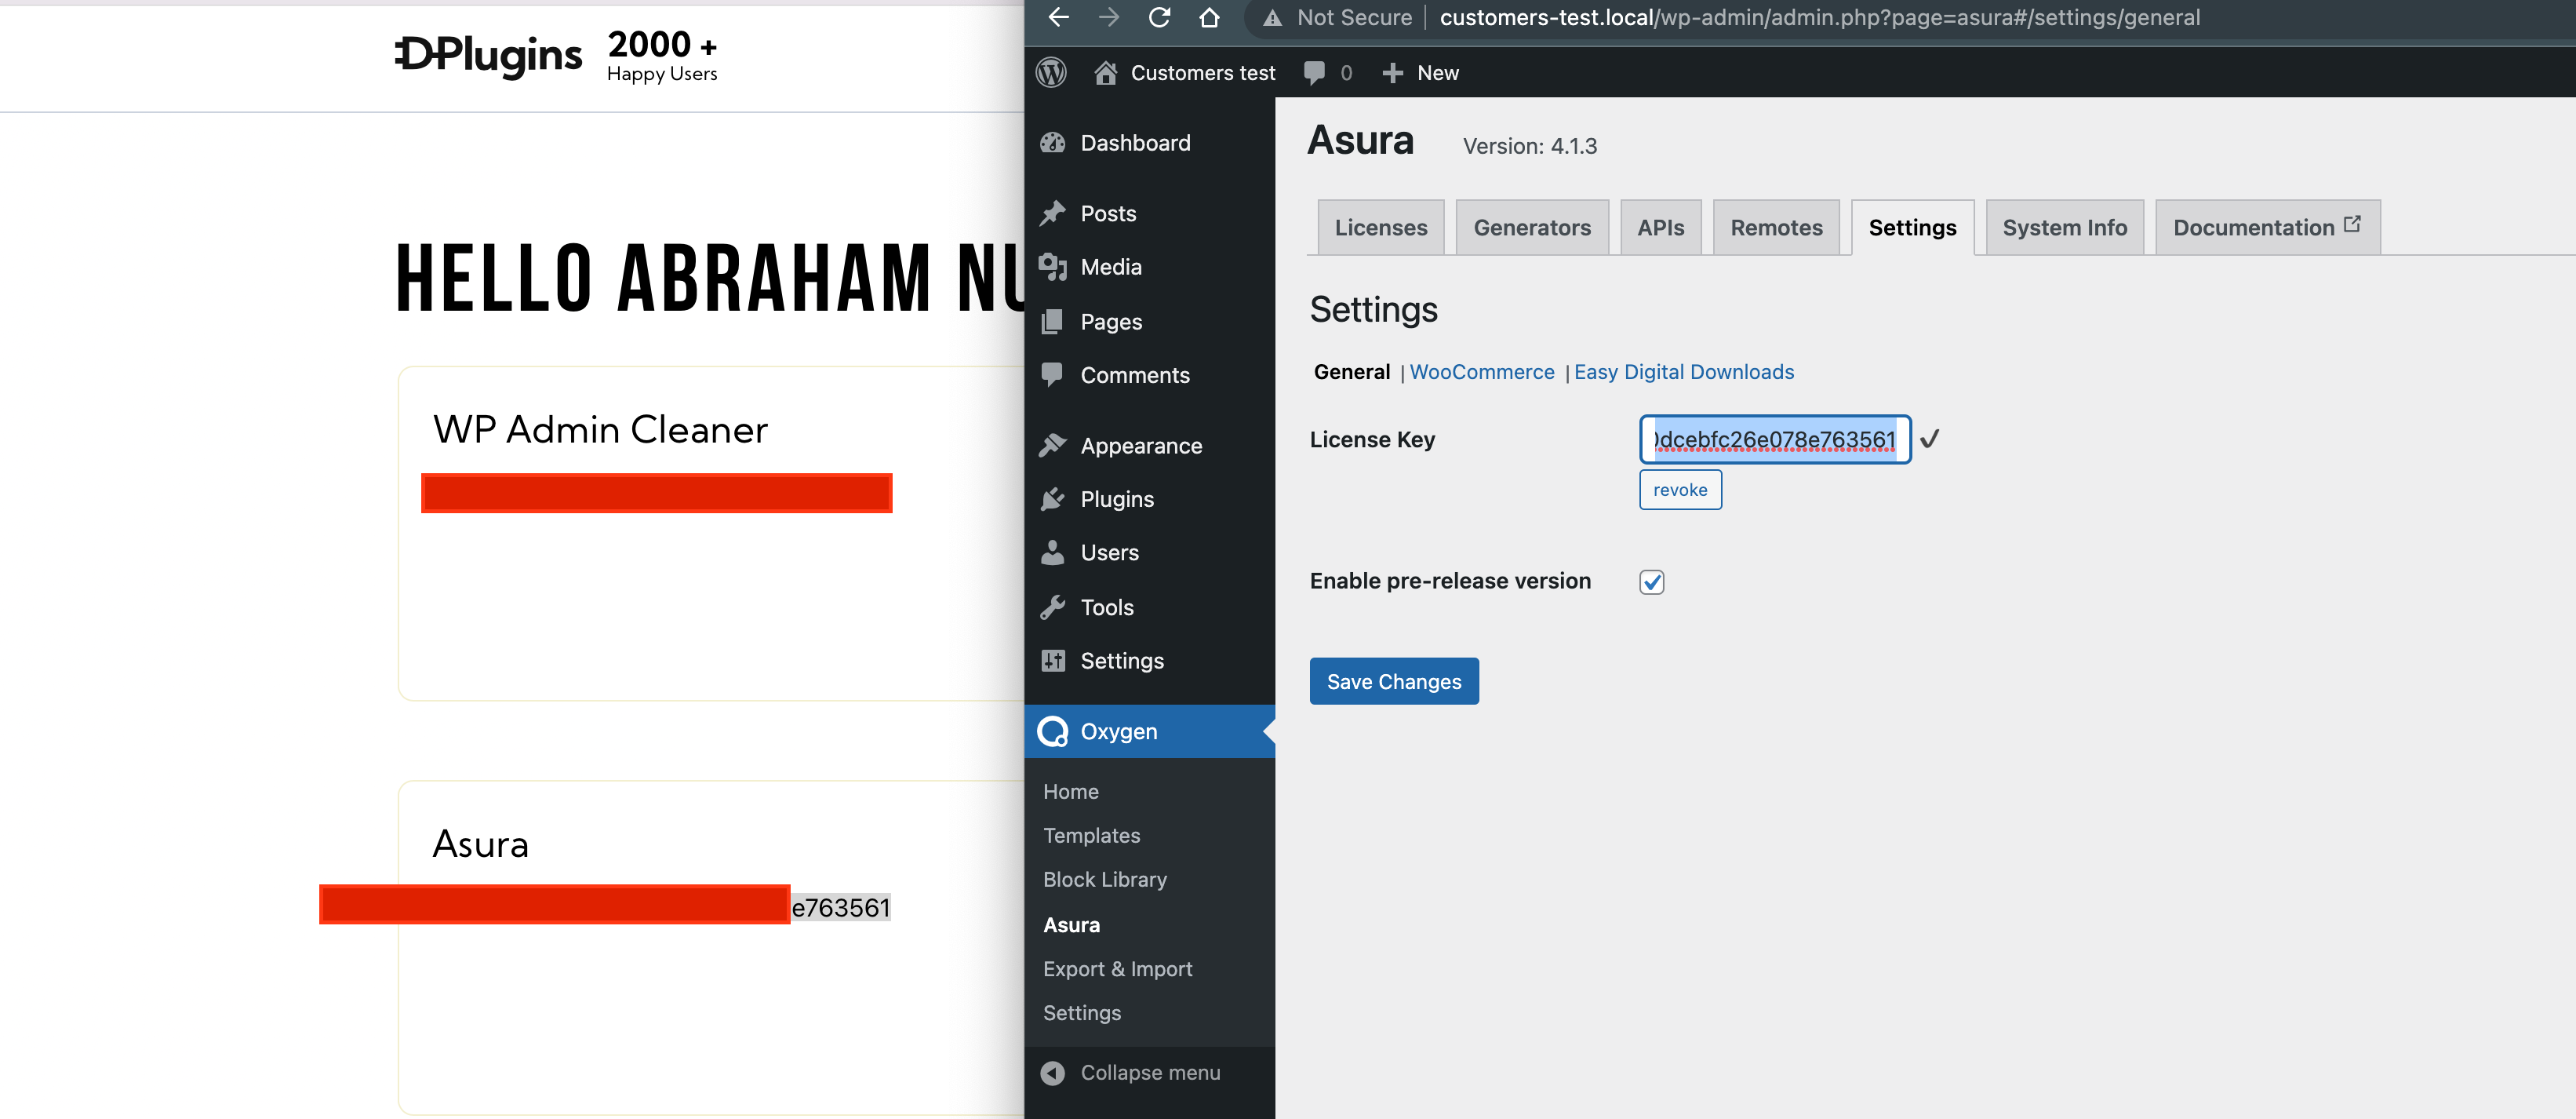The image size is (2576, 1119).
Task: Click the Posts pin icon
Action: coord(1052,213)
